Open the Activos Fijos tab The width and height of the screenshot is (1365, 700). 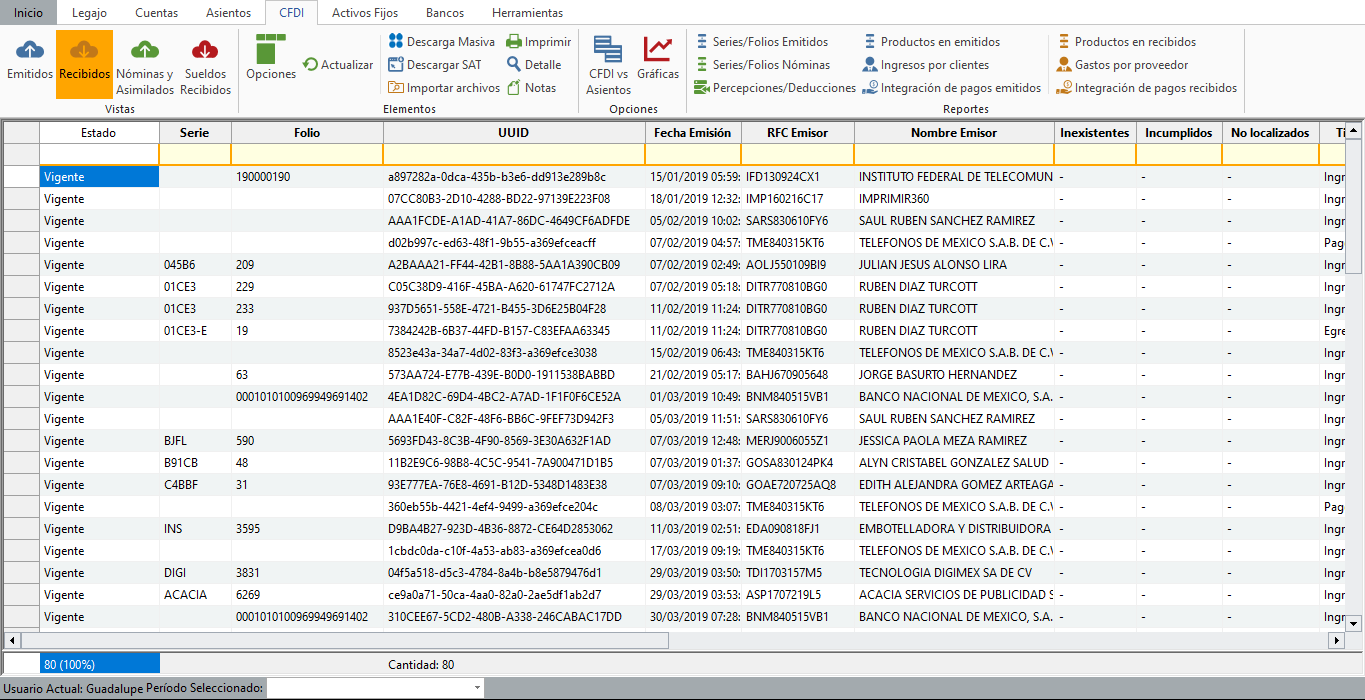tap(364, 13)
